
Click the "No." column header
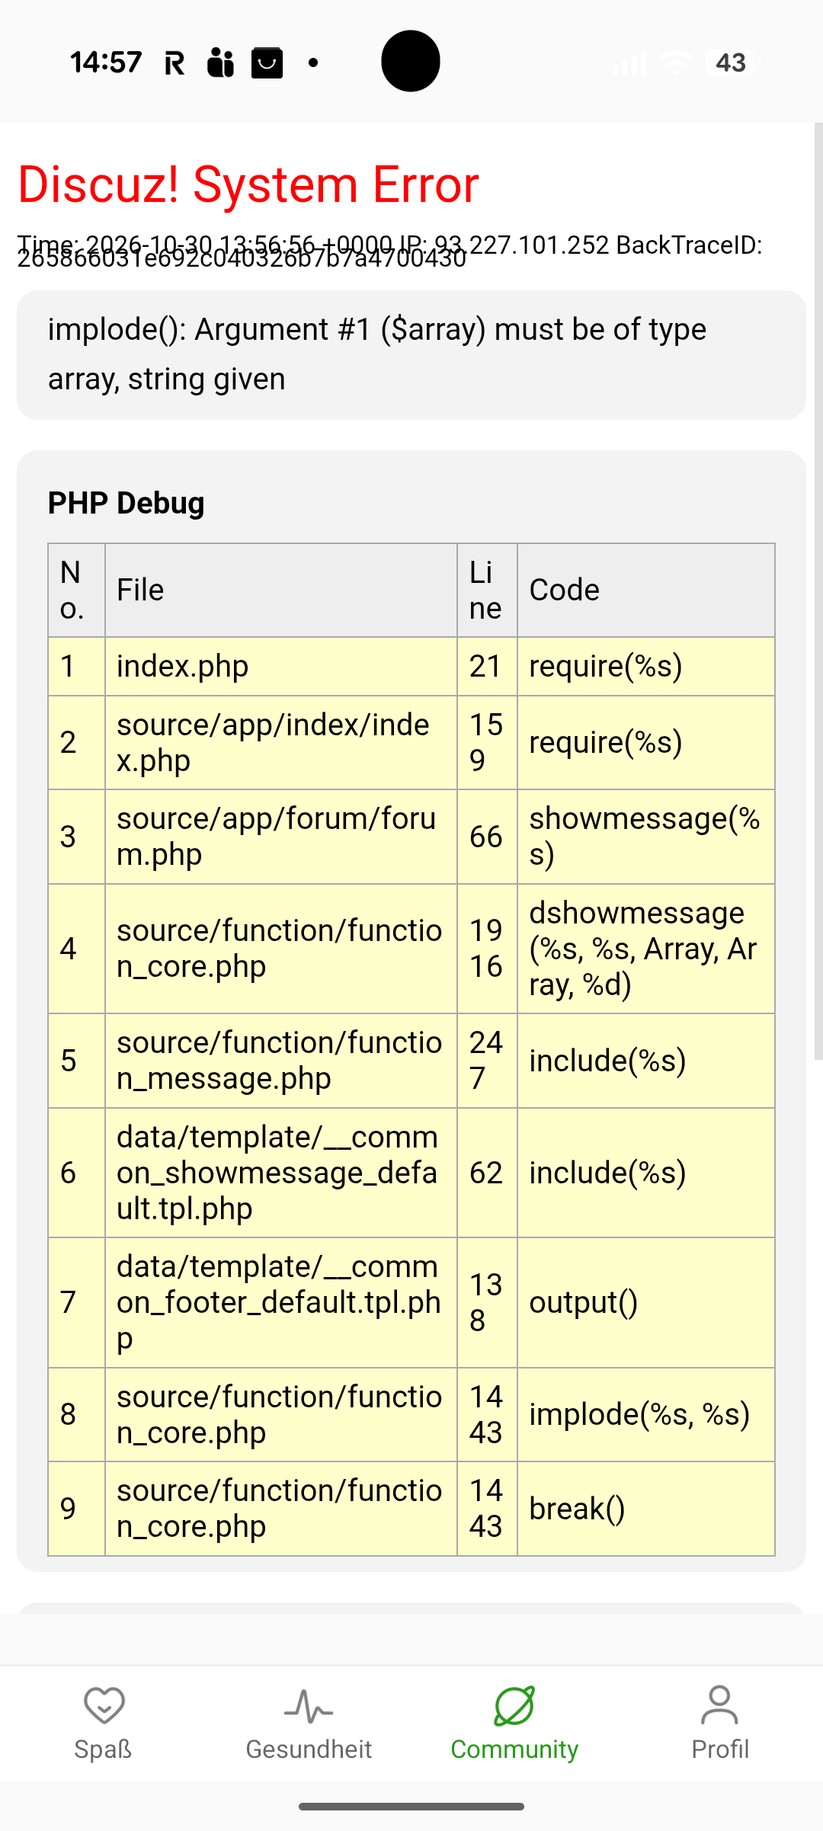[x=77, y=590]
